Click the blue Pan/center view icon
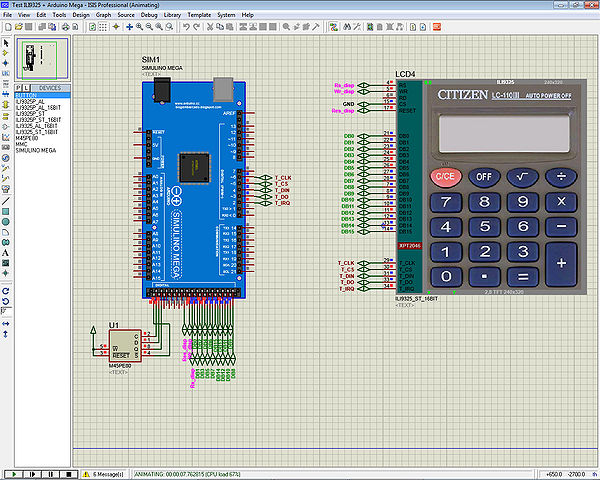The height and width of the screenshot is (480, 600). click(x=129, y=27)
